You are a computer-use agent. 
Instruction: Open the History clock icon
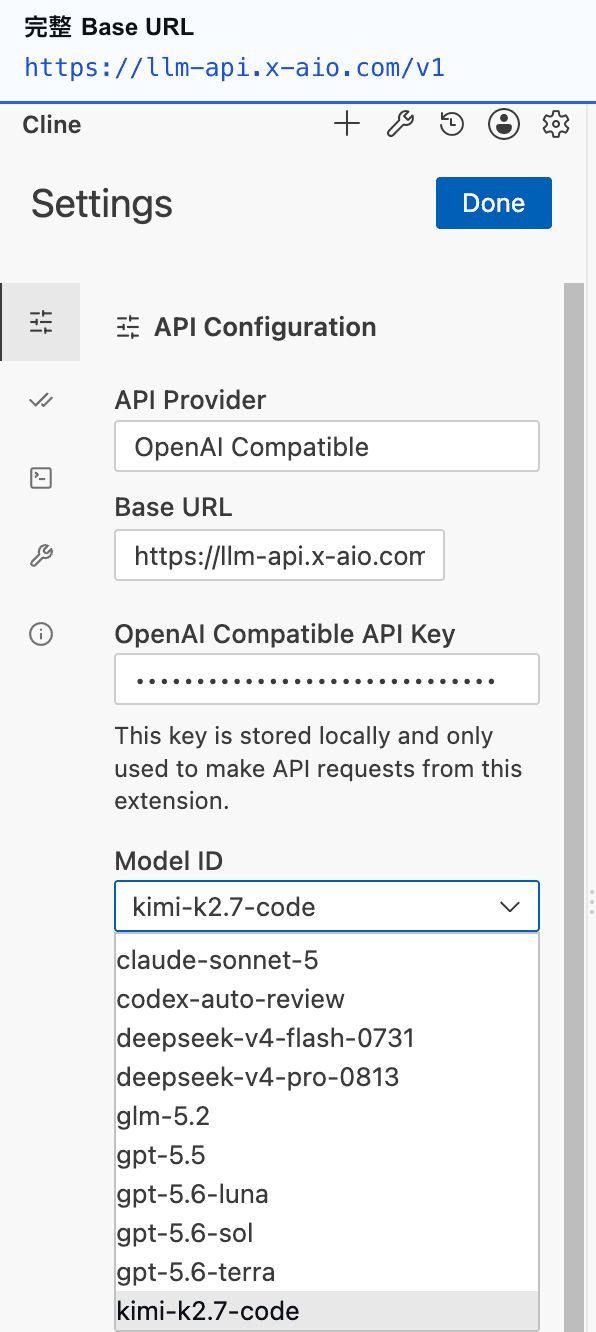[452, 125]
